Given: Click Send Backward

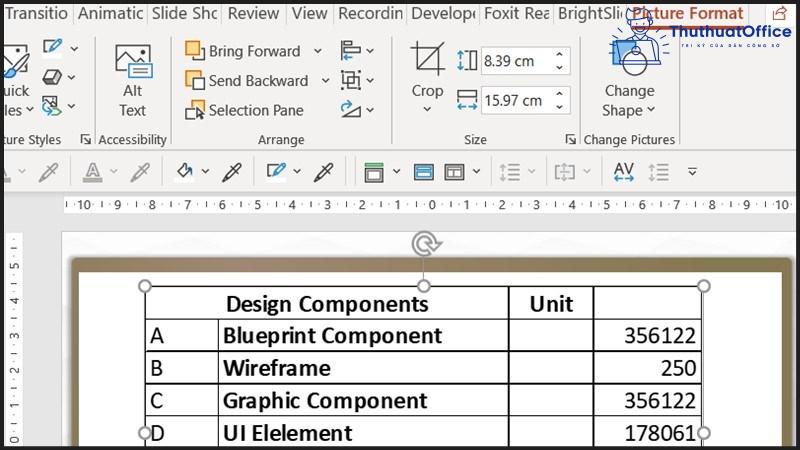Looking at the screenshot, I should coord(247,81).
